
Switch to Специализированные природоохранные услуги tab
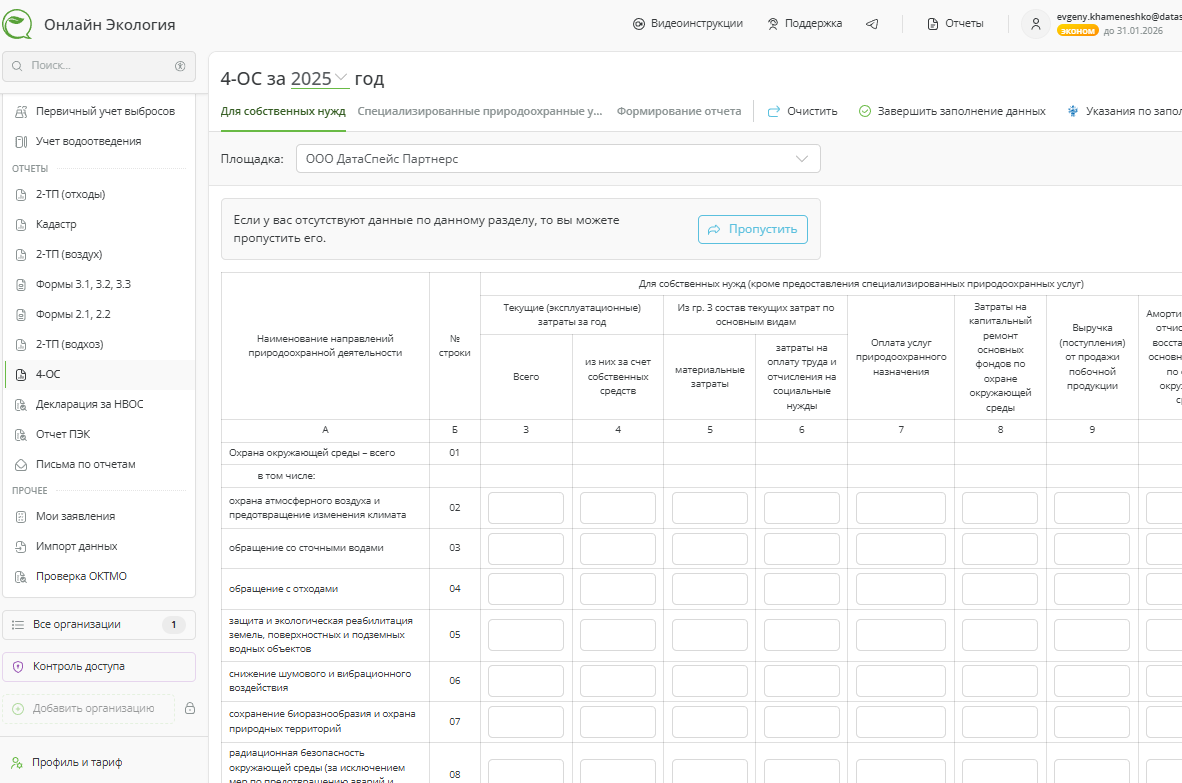pos(480,111)
